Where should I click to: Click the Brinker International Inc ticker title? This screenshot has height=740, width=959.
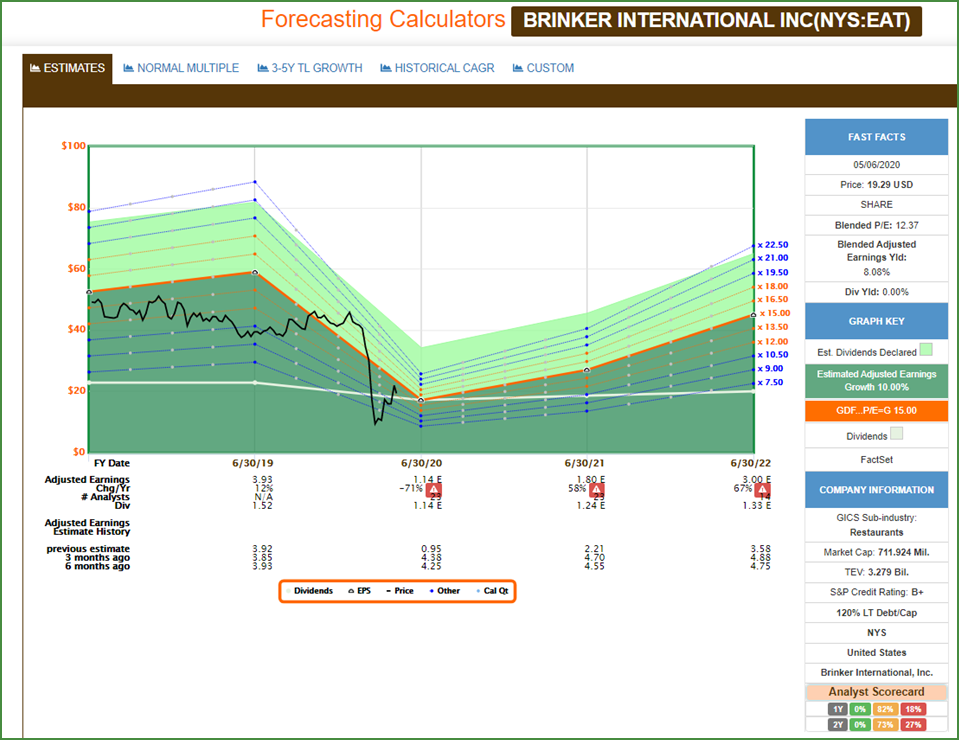pos(716,20)
